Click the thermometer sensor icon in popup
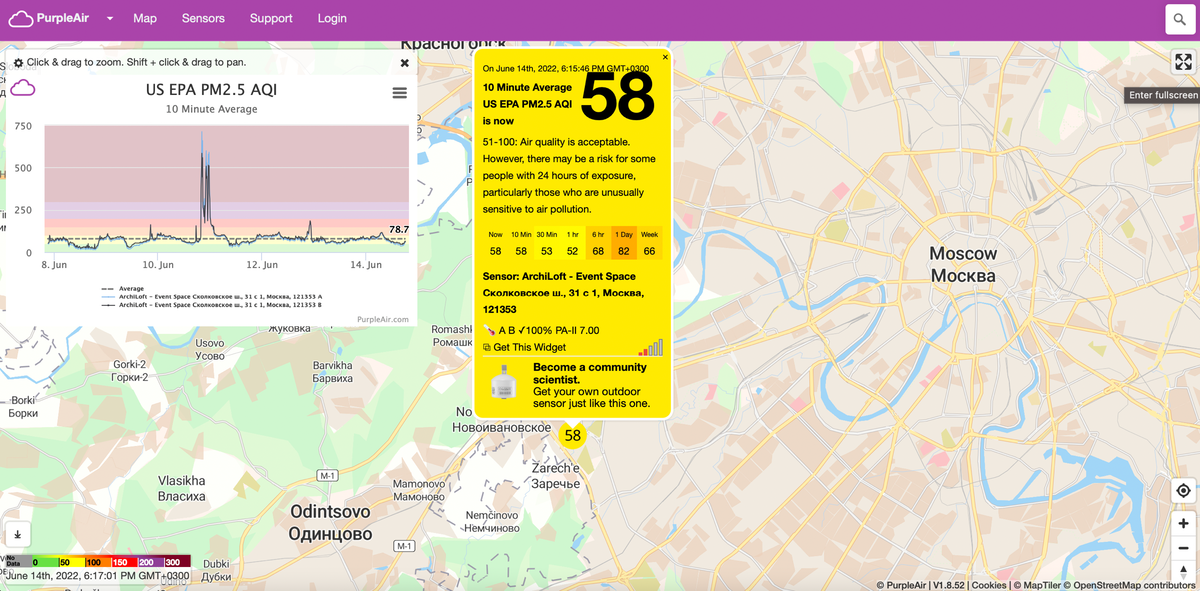Image resolution: width=1200 pixels, height=591 pixels. click(x=489, y=330)
